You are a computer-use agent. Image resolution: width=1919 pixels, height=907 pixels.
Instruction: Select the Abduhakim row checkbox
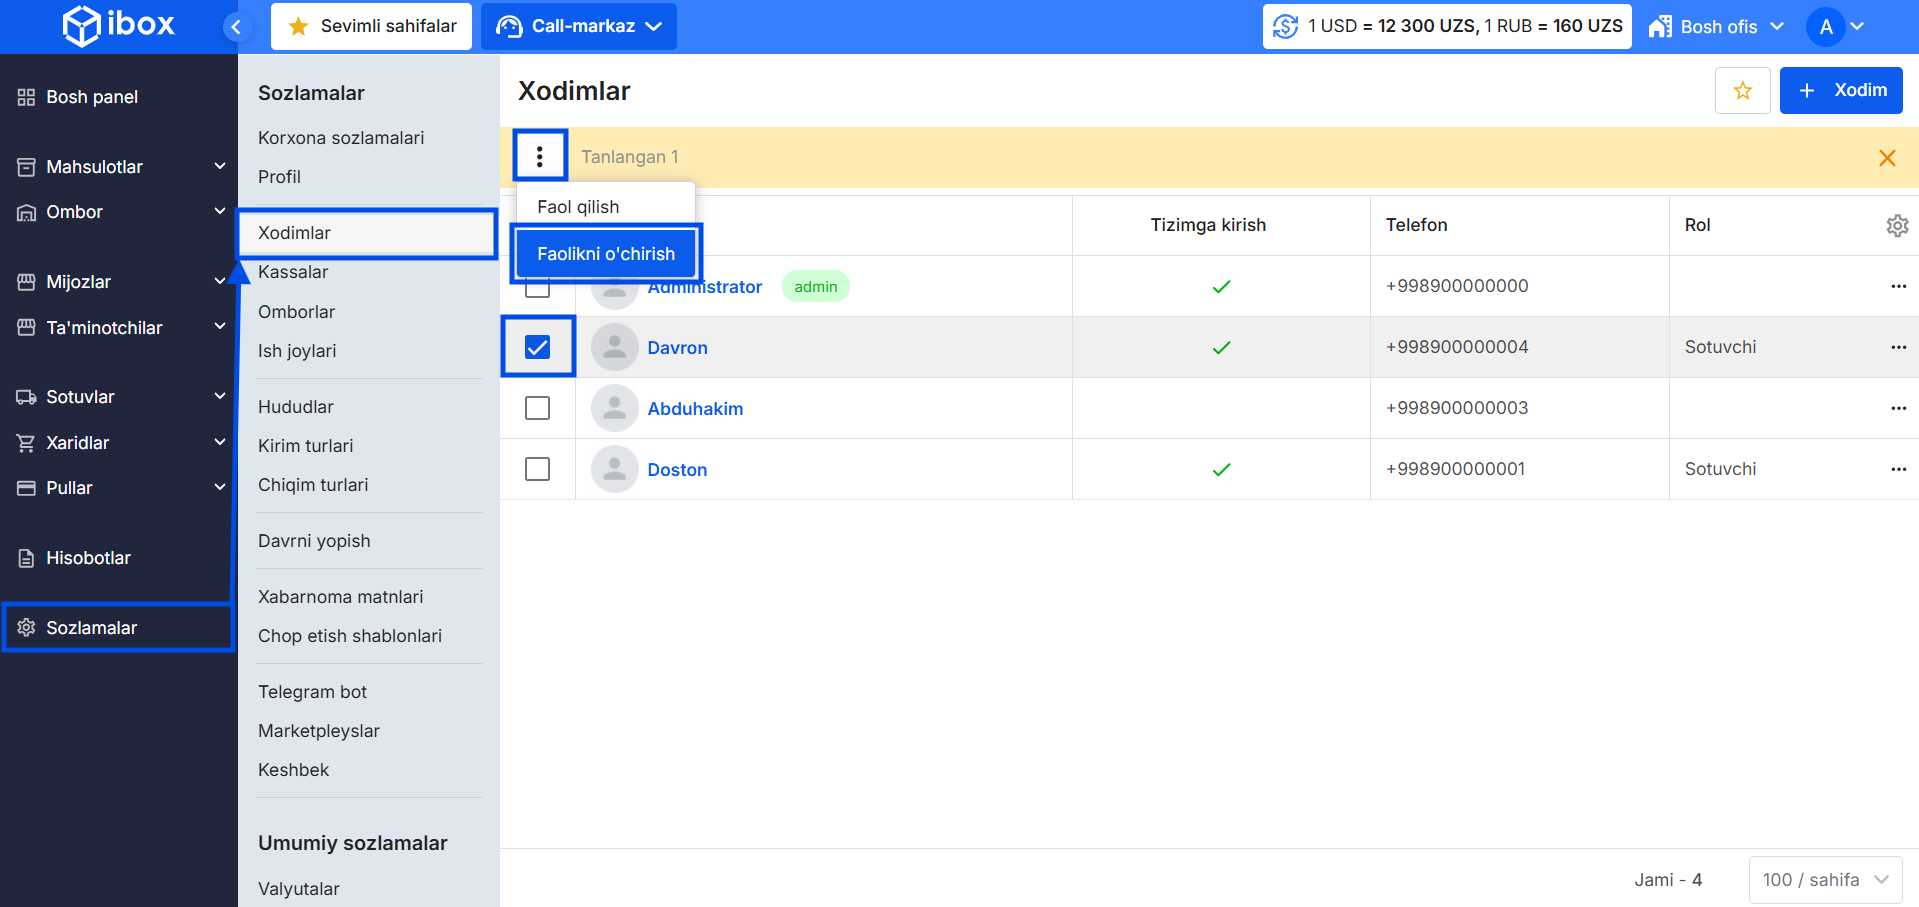(x=538, y=408)
